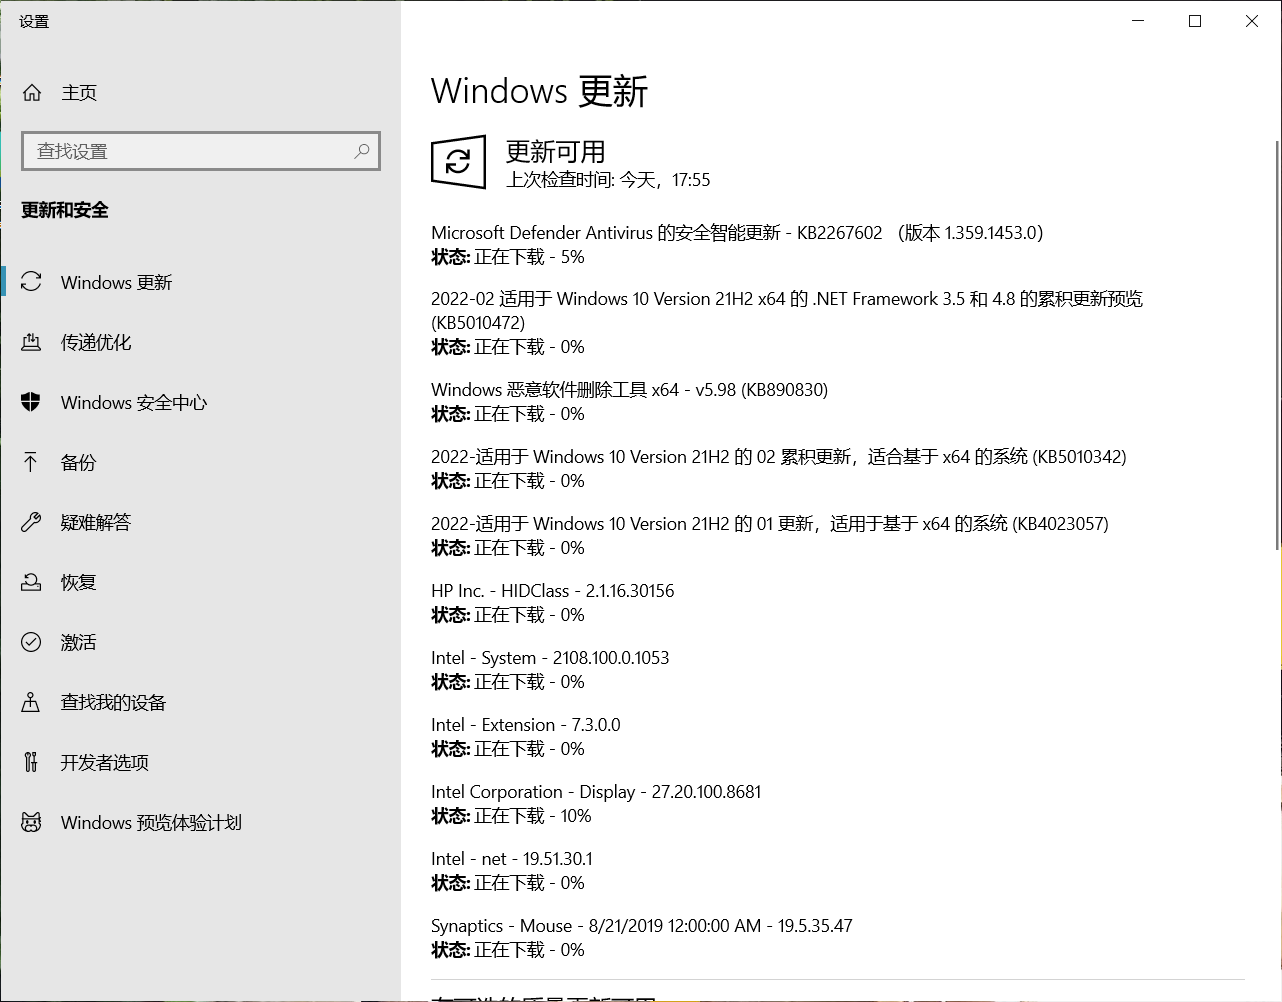Click the Intel net 19.51.30.1 entry

(512, 870)
